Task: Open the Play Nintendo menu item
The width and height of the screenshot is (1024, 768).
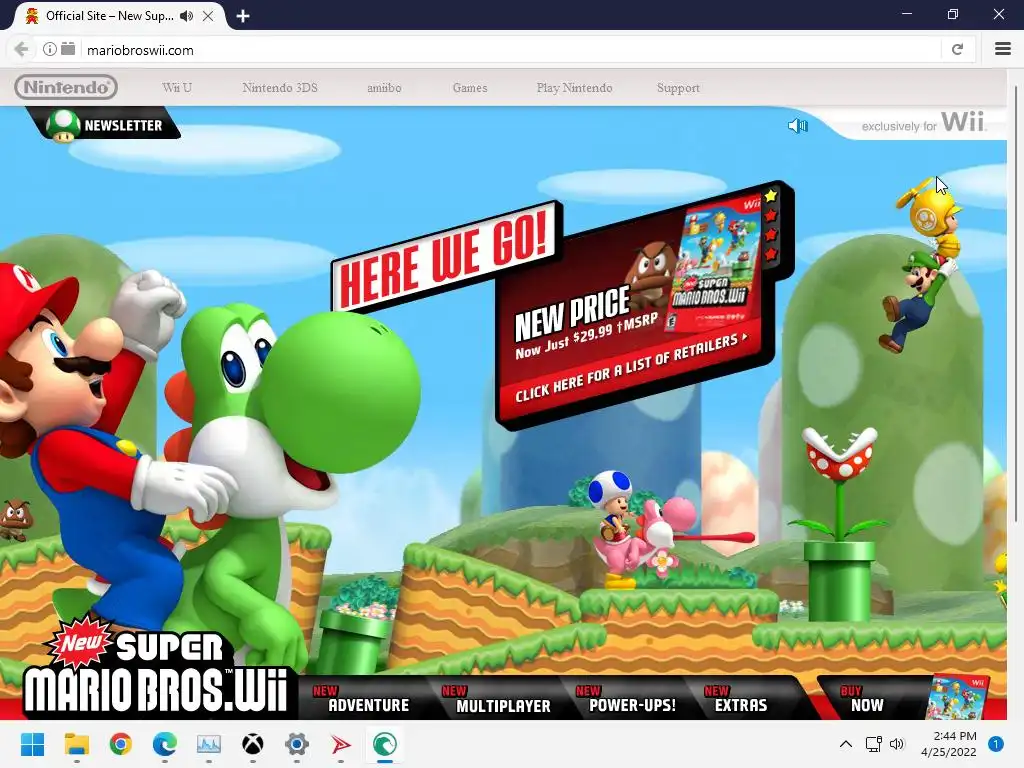Action: click(x=574, y=88)
